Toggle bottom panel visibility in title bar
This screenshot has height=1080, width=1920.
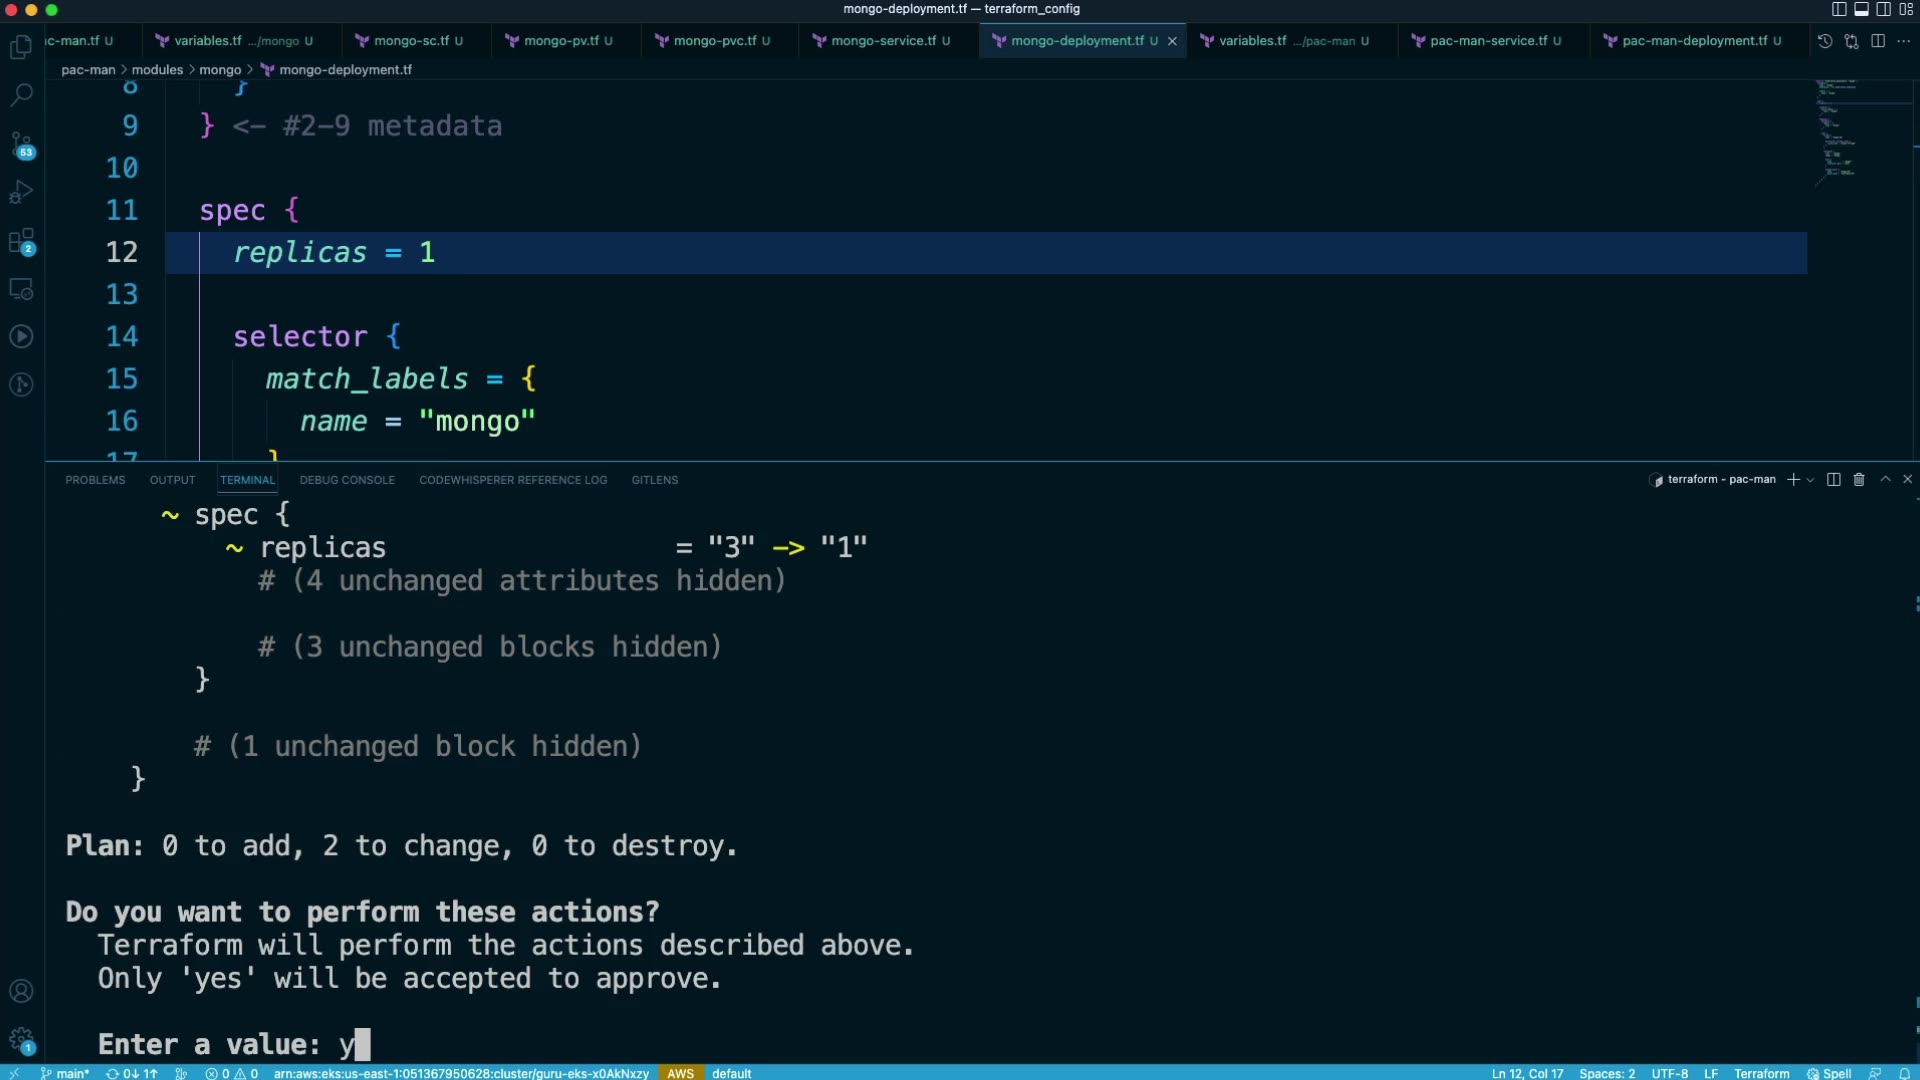point(1861,9)
